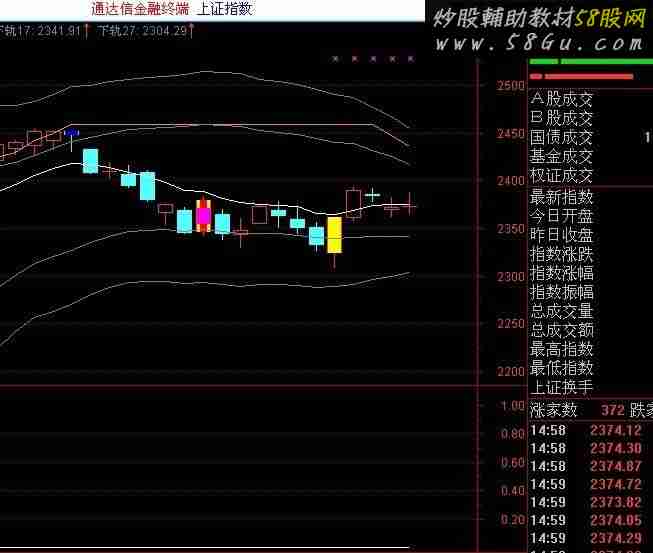Viewport: 653px width, 553px height.
Task: Click the 2400 price axis label
Action: click(x=510, y=181)
